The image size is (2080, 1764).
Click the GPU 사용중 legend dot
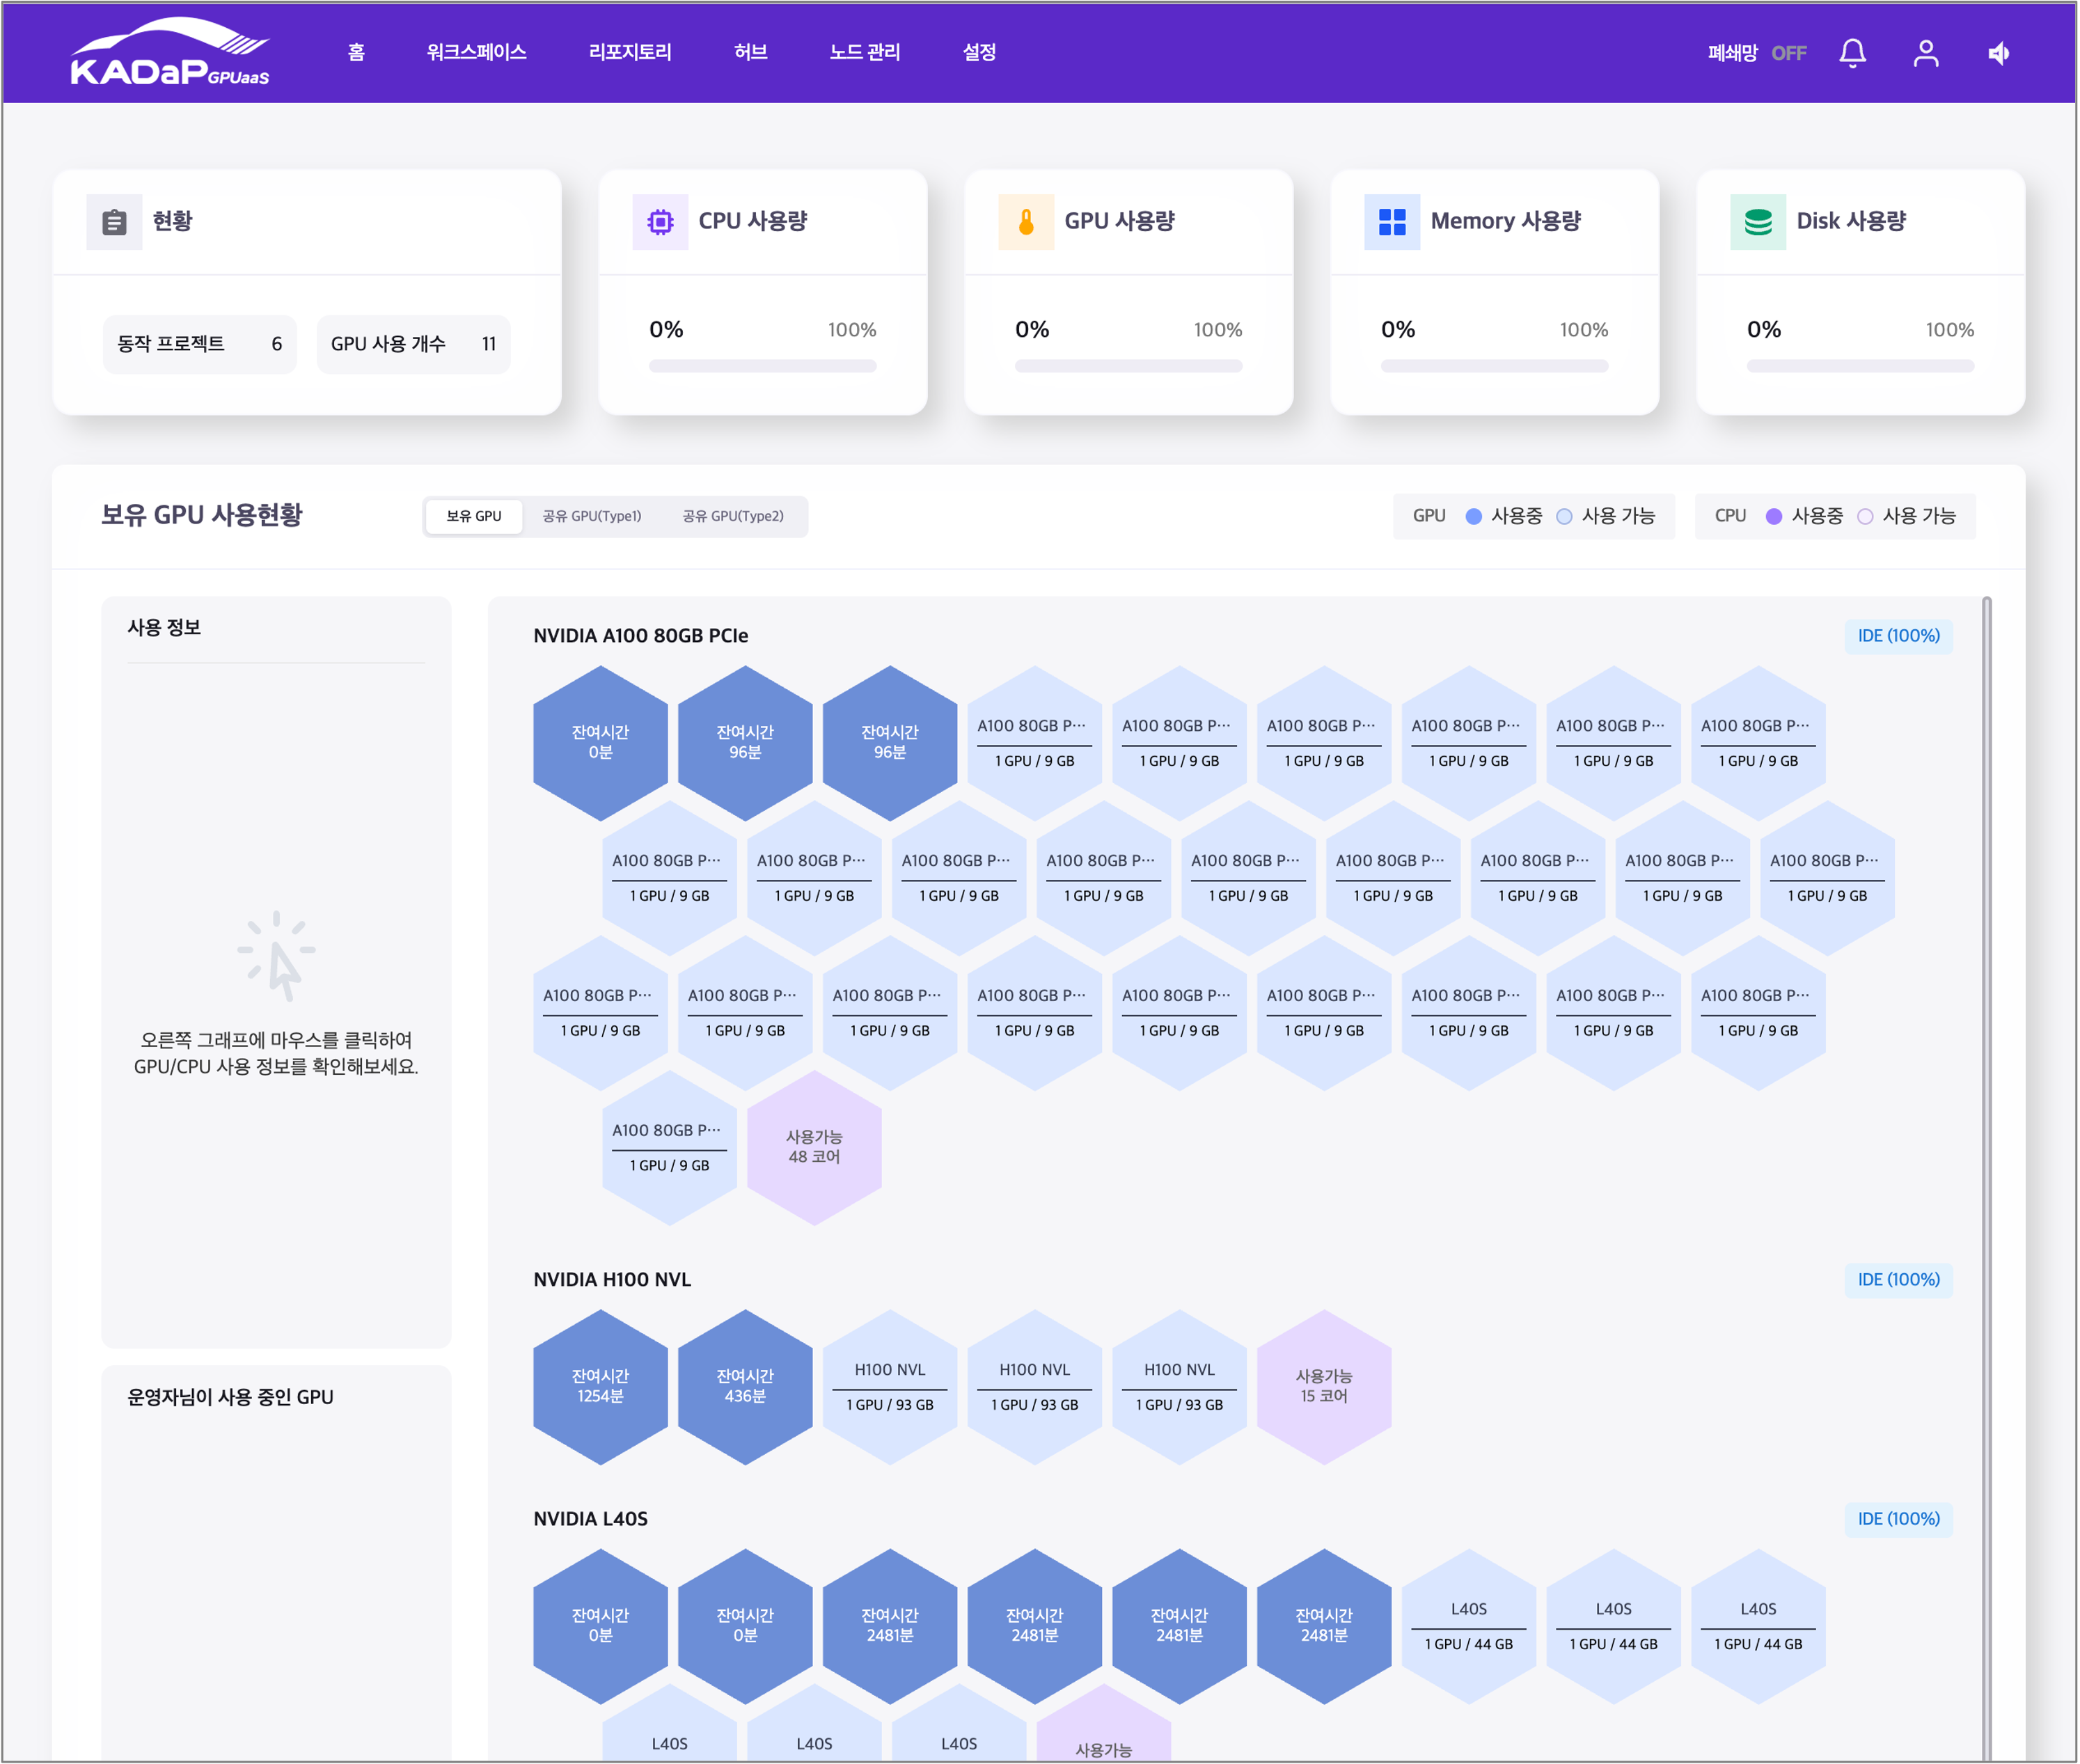click(1473, 516)
